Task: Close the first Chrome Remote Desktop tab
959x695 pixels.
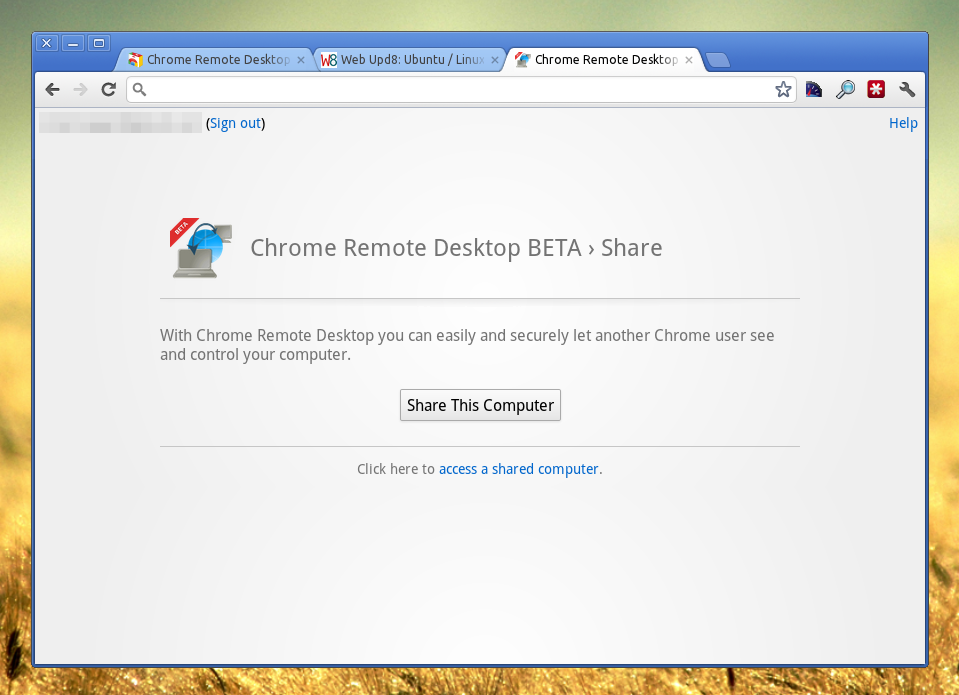Action: click(x=301, y=60)
